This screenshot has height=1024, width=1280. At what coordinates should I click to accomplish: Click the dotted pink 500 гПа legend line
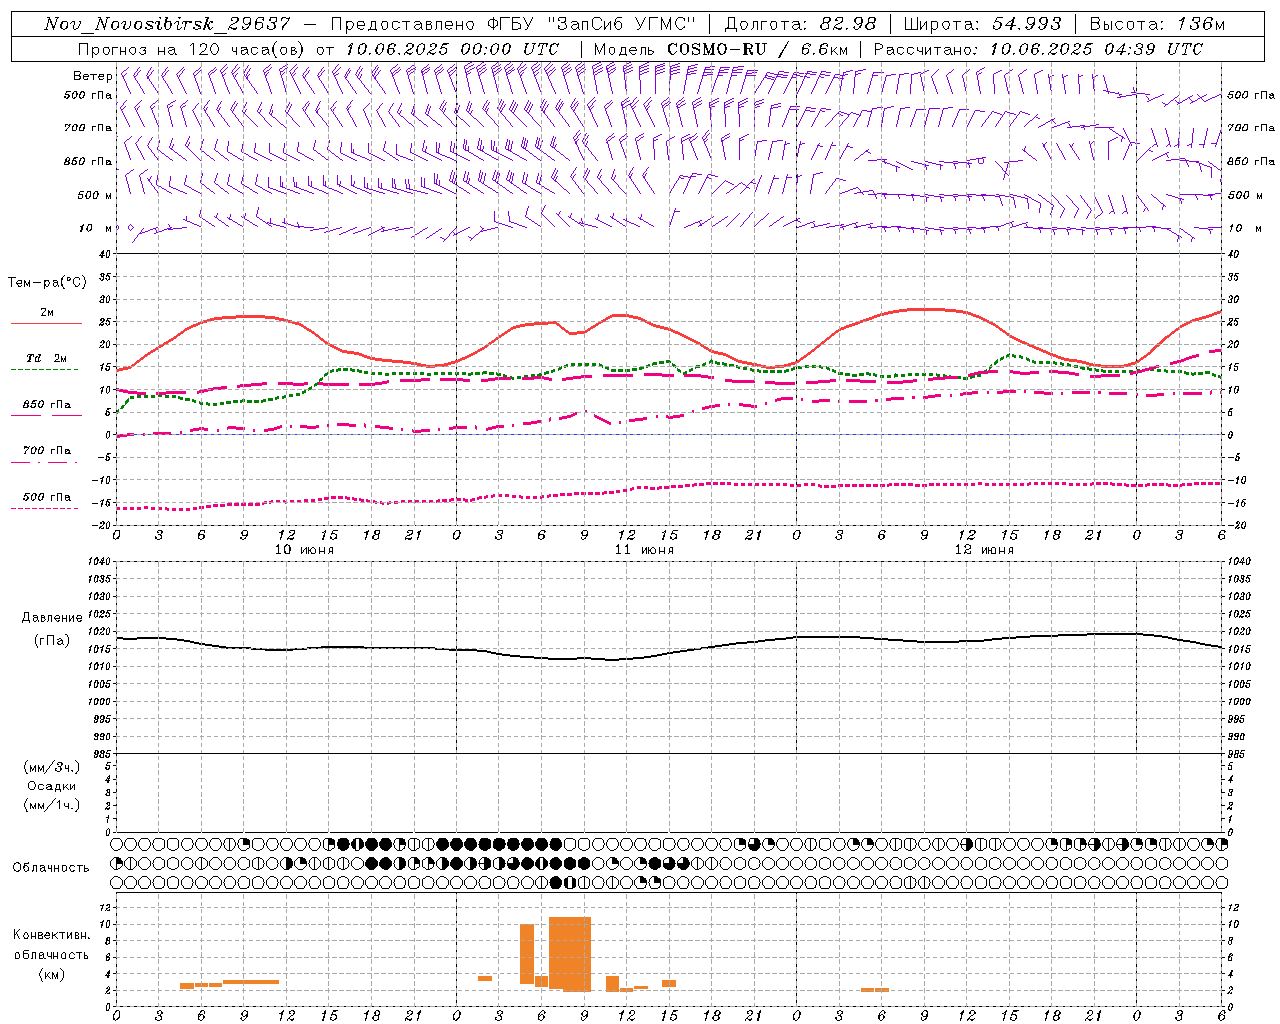(45, 509)
